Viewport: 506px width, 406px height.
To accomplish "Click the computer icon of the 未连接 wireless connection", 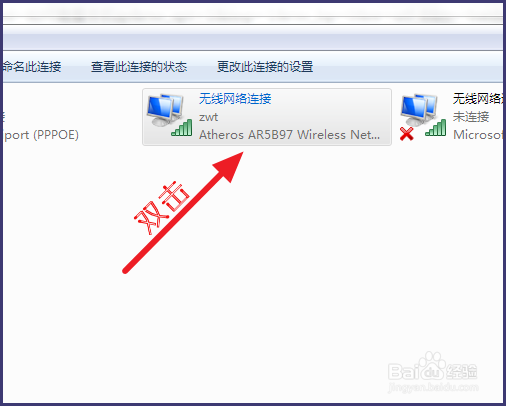I will coord(419,110).
